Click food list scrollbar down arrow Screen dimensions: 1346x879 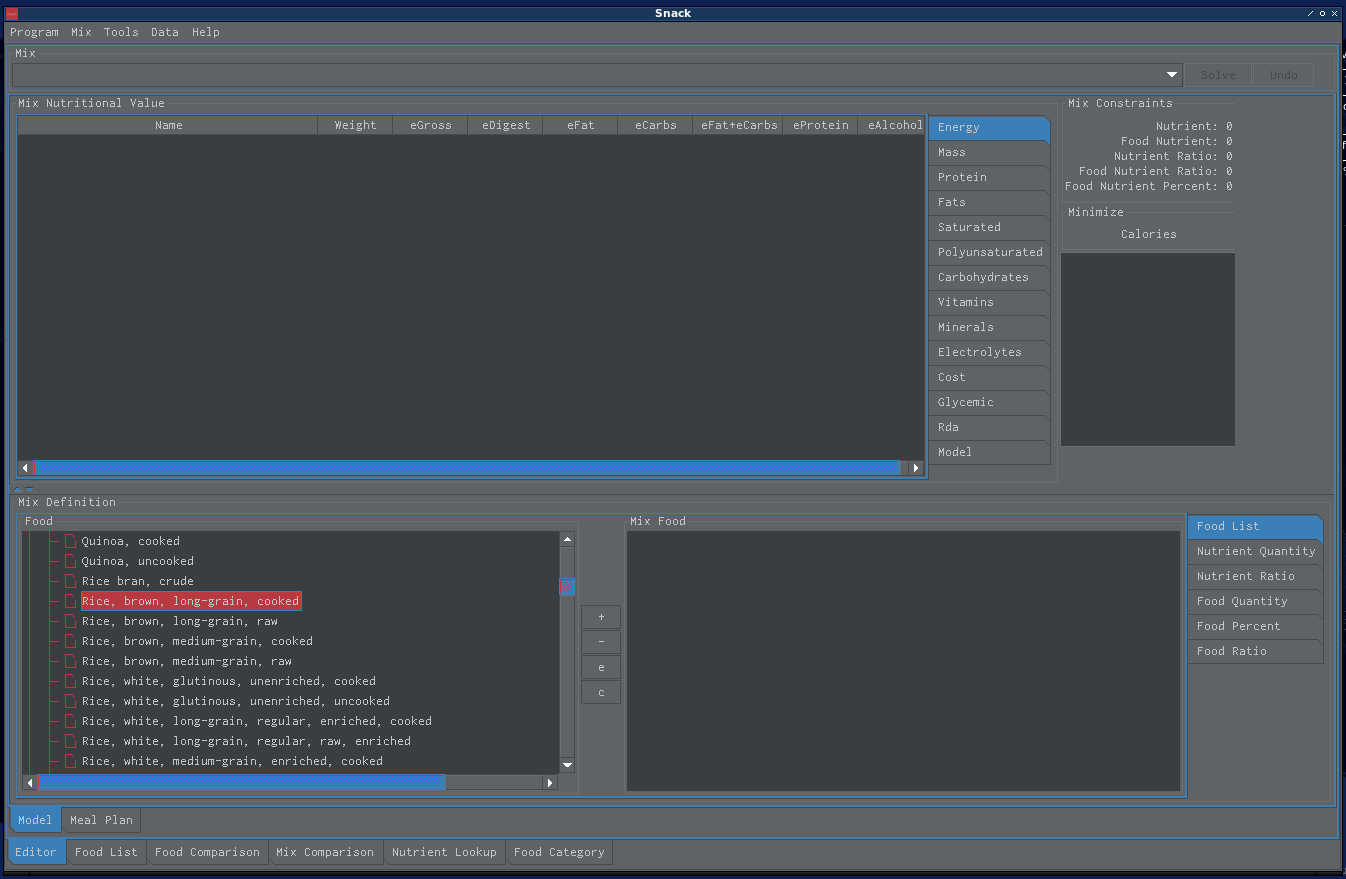(x=567, y=765)
